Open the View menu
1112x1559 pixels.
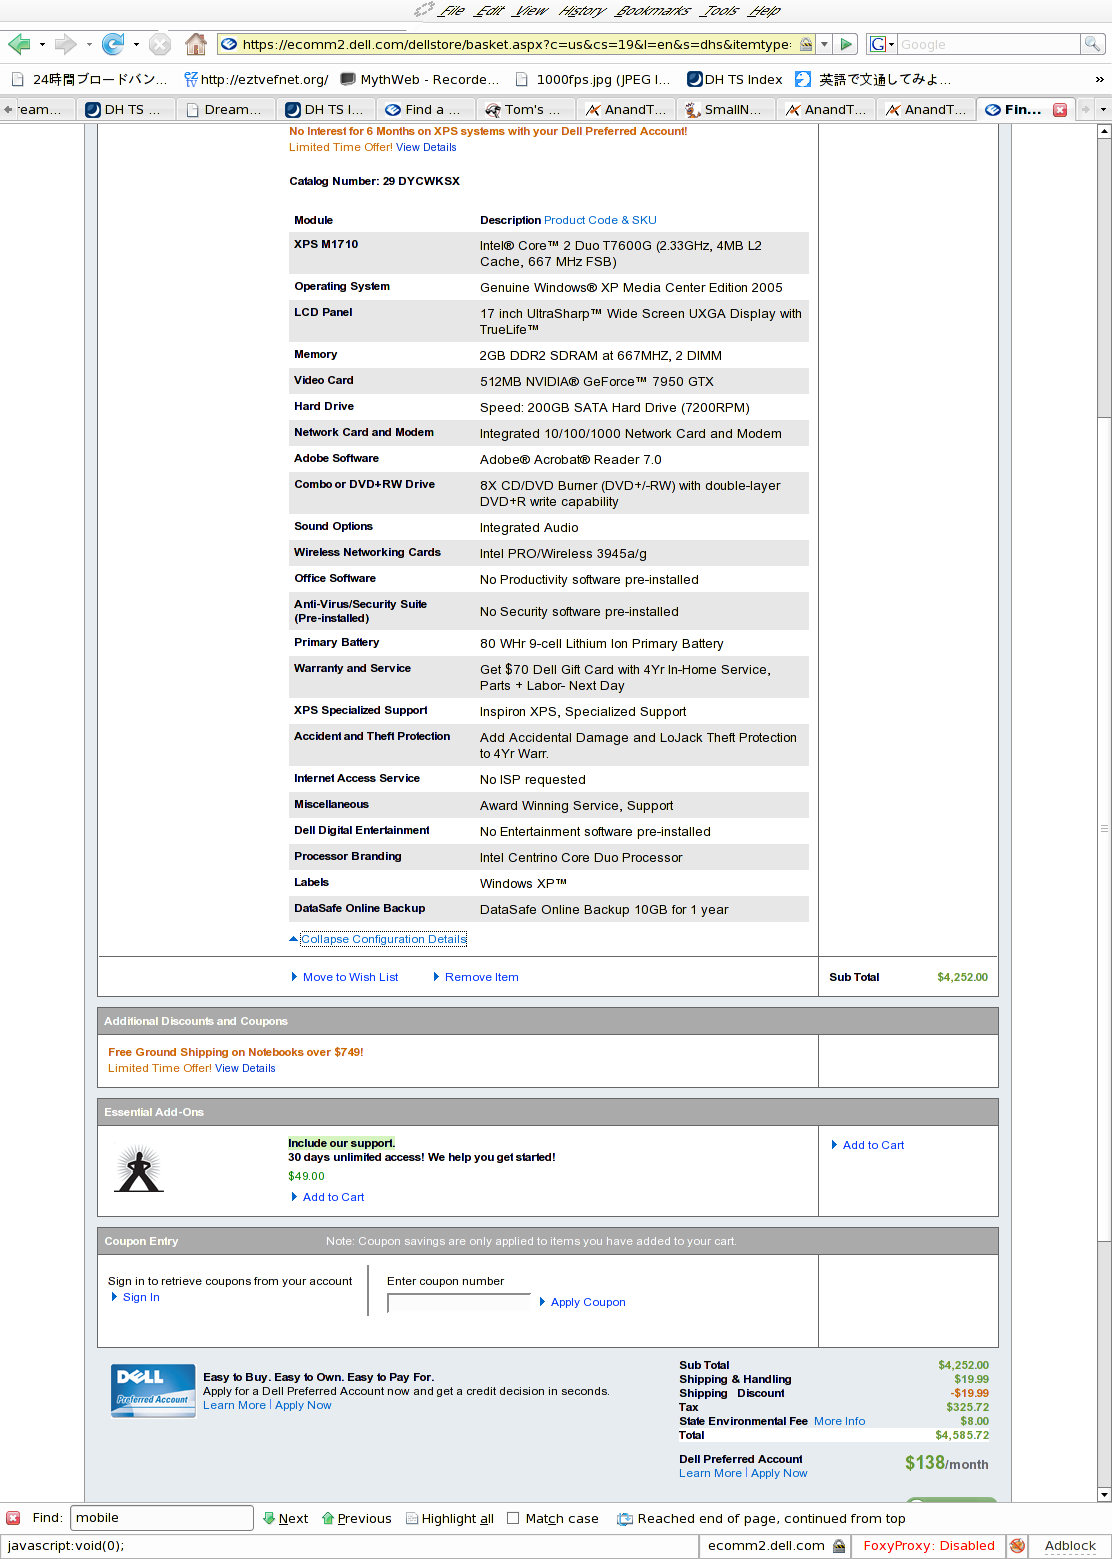[x=531, y=11]
